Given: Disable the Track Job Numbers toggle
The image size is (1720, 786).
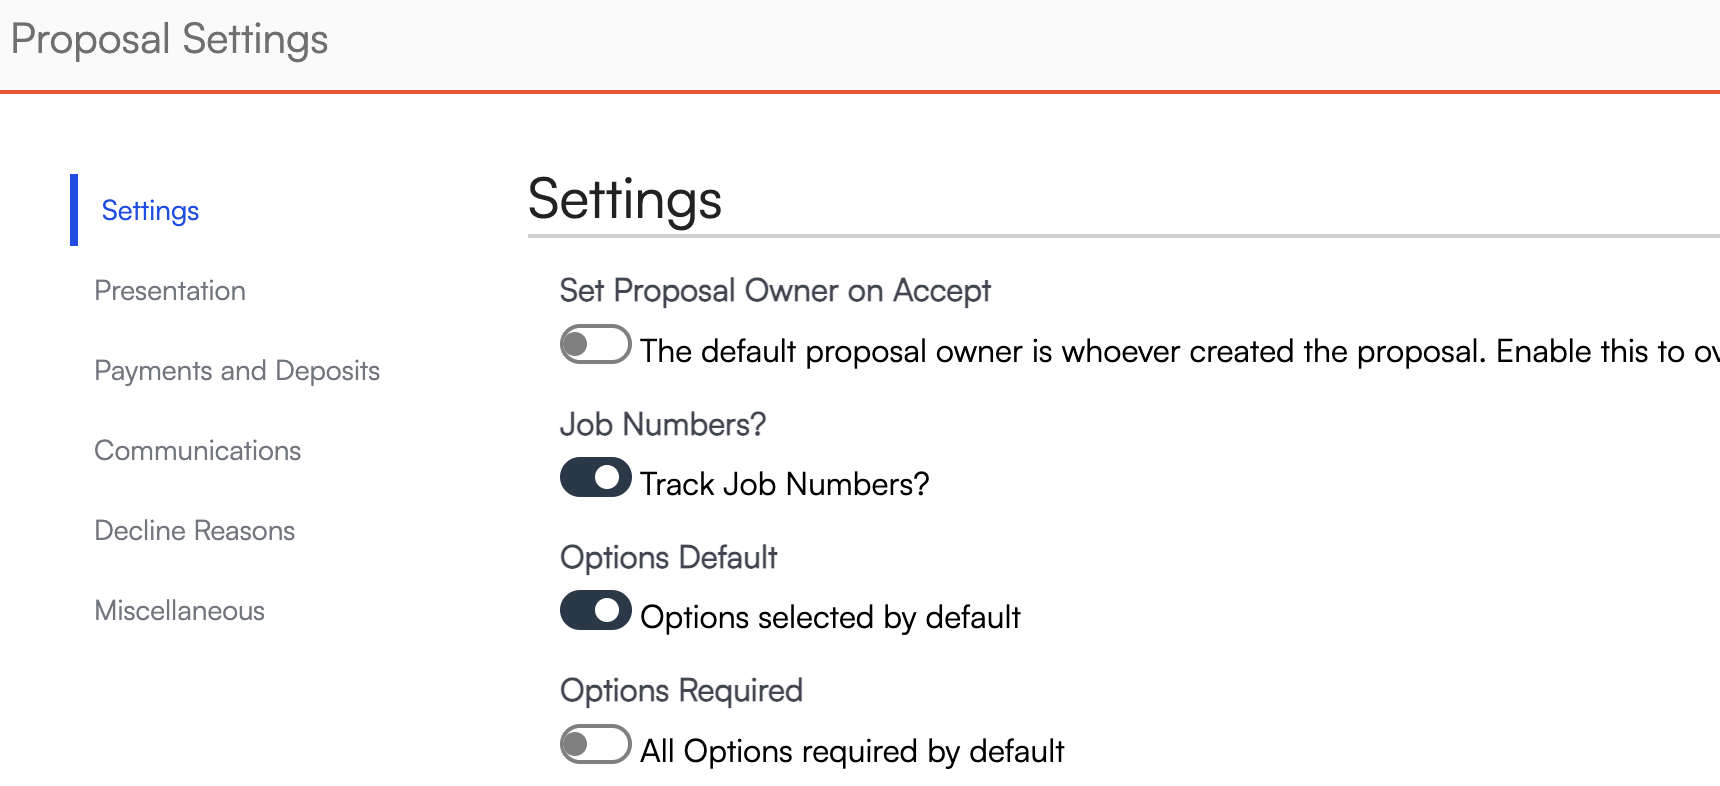Looking at the screenshot, I should pyautogui.click(x=595, y=478).
